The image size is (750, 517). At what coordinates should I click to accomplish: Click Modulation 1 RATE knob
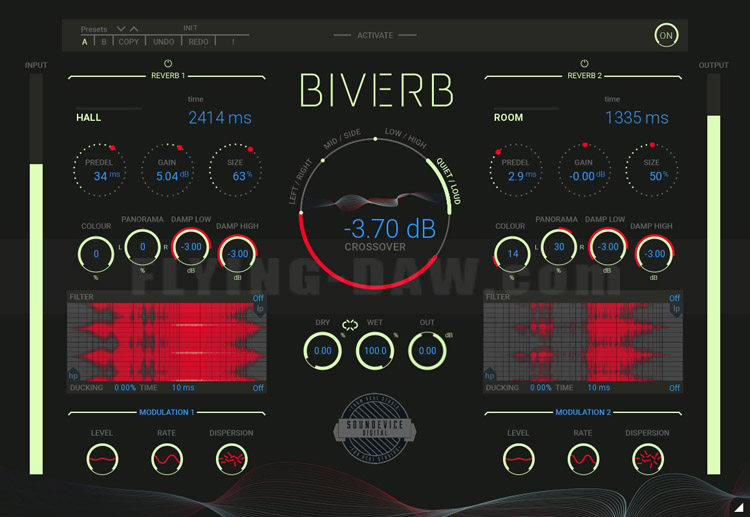pos(166,459)
